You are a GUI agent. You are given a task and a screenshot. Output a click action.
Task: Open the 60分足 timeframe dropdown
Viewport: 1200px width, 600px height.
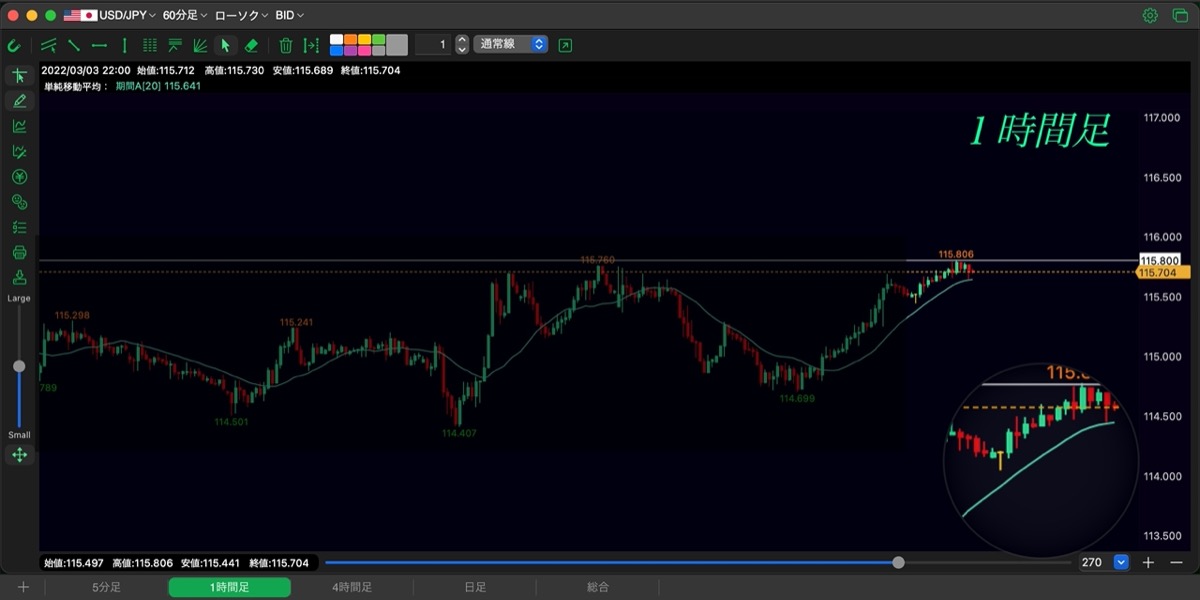pos(185,15)
